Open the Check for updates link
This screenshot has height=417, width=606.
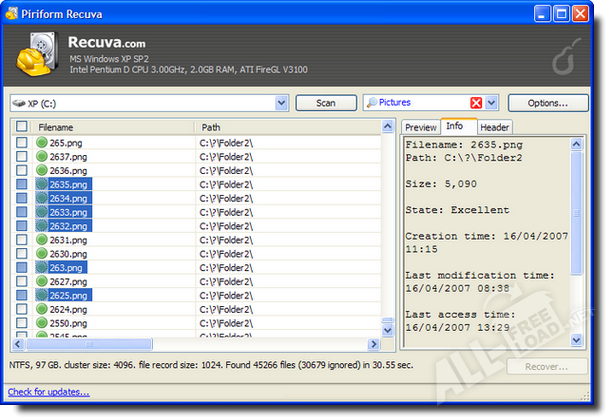click(x=49, y=391)
